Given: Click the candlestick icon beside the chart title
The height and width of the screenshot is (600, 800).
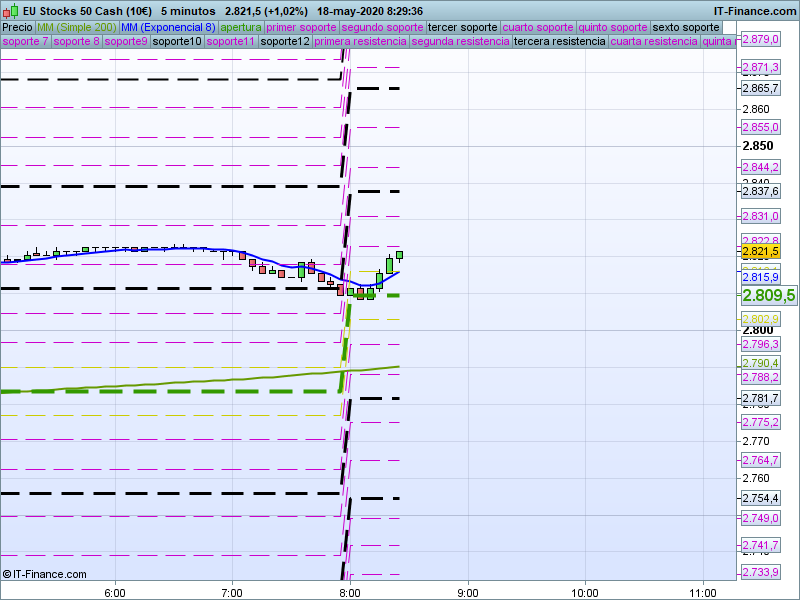Looking at the screenshot, I should pos(8,11).
